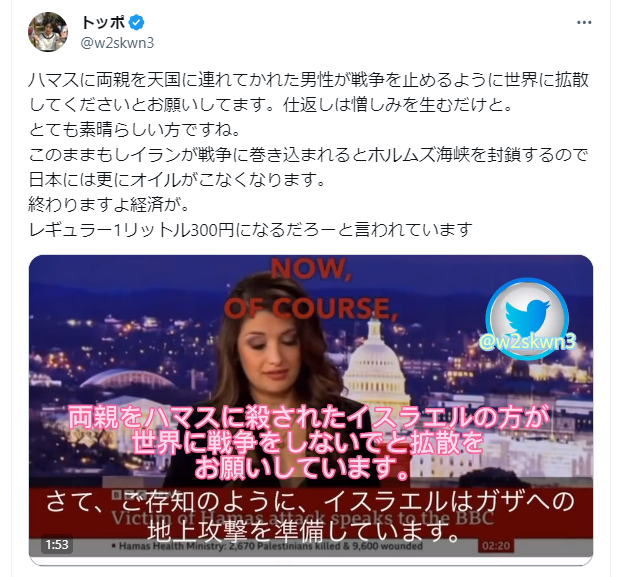Open the トッポ display name link
Screen dimensions: 623x577
[x=104, y=23]
